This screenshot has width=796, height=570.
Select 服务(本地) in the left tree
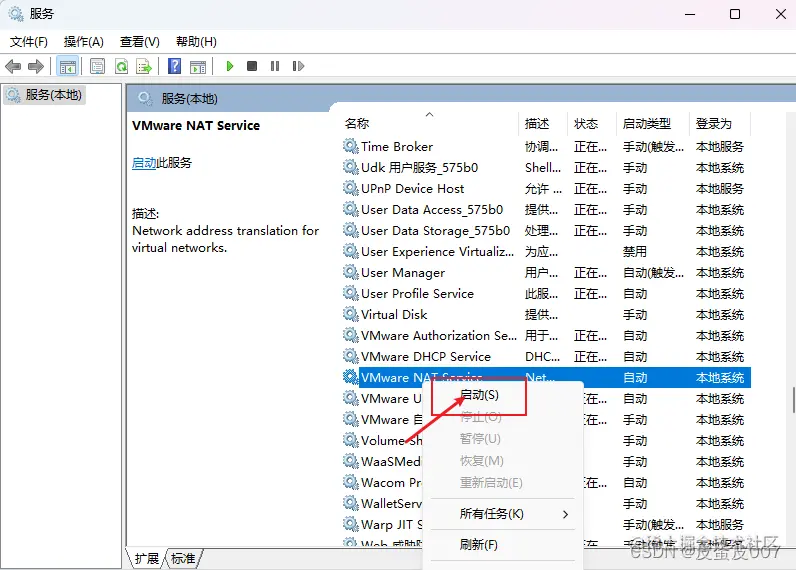click(x=53, y=95)
